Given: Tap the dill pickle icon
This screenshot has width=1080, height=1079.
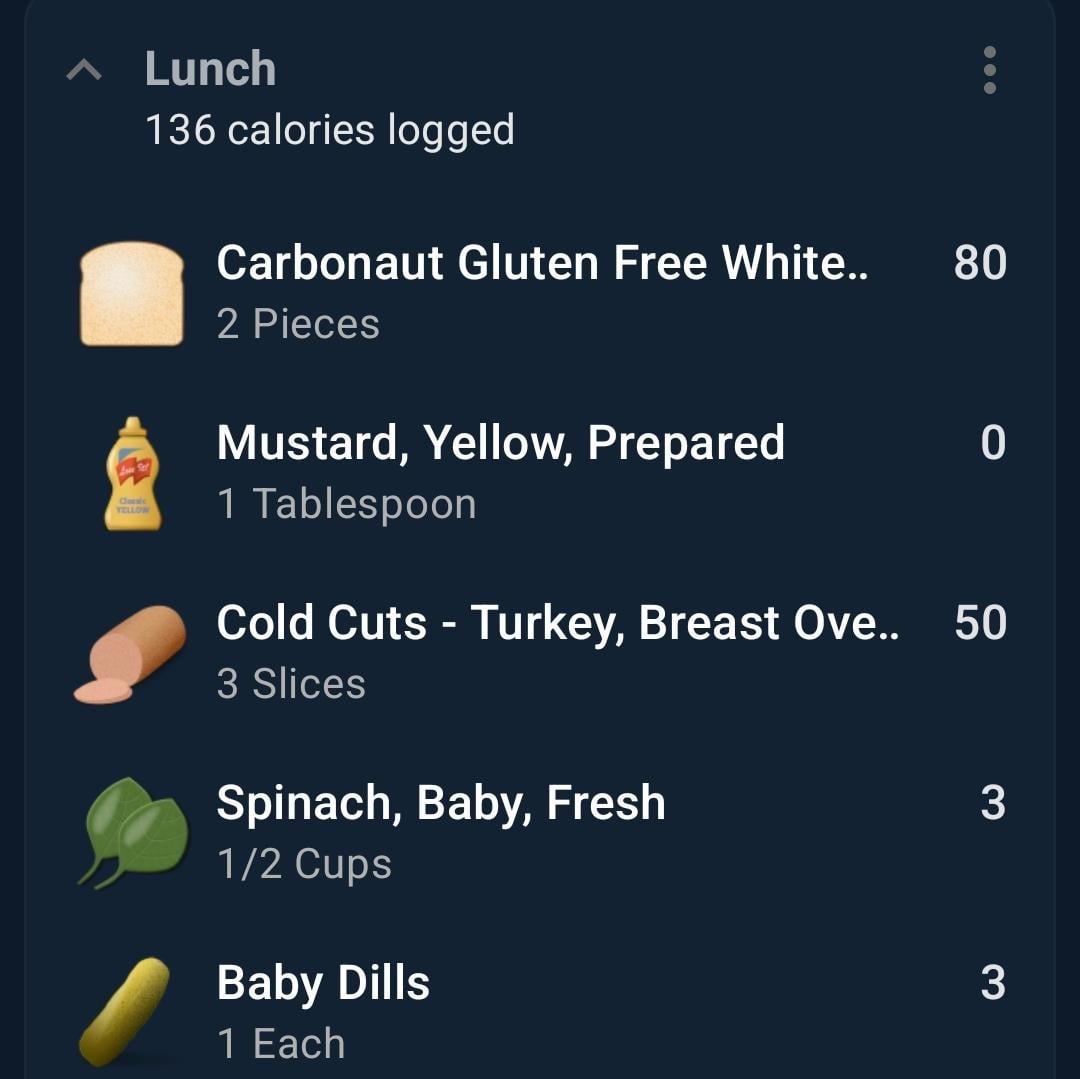Looking at the screenshot, I should pos(125,1012).
